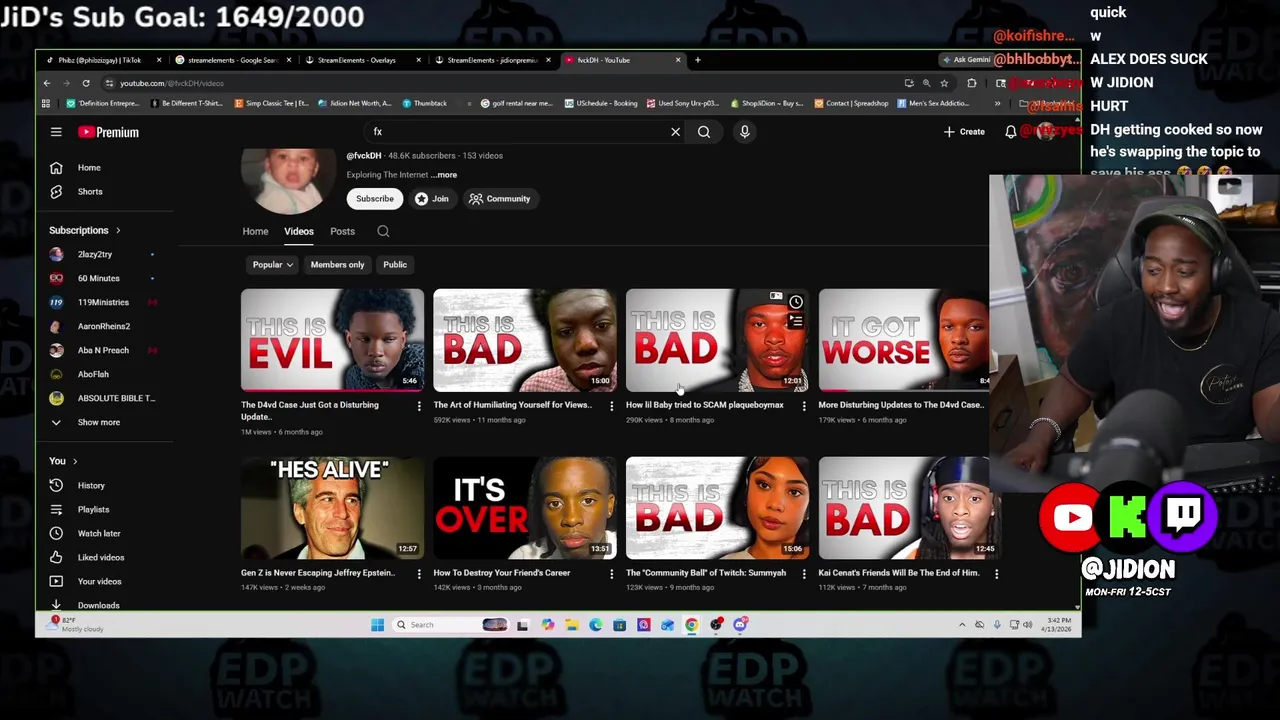This screenshot has height=720, width=1280.
Task: Open 119Ministries subscription channel
Action: (x=103, y=303)
